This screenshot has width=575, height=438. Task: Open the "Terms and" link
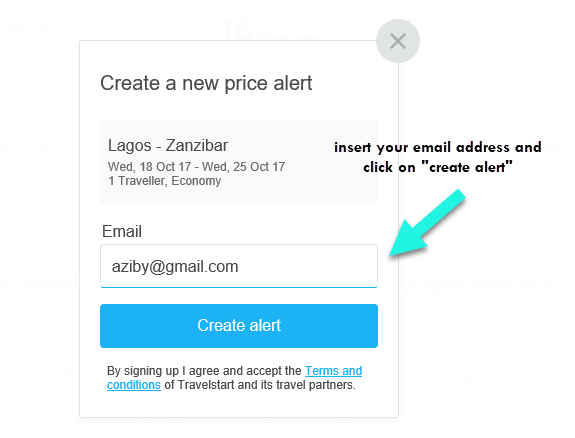click(333, 371)
